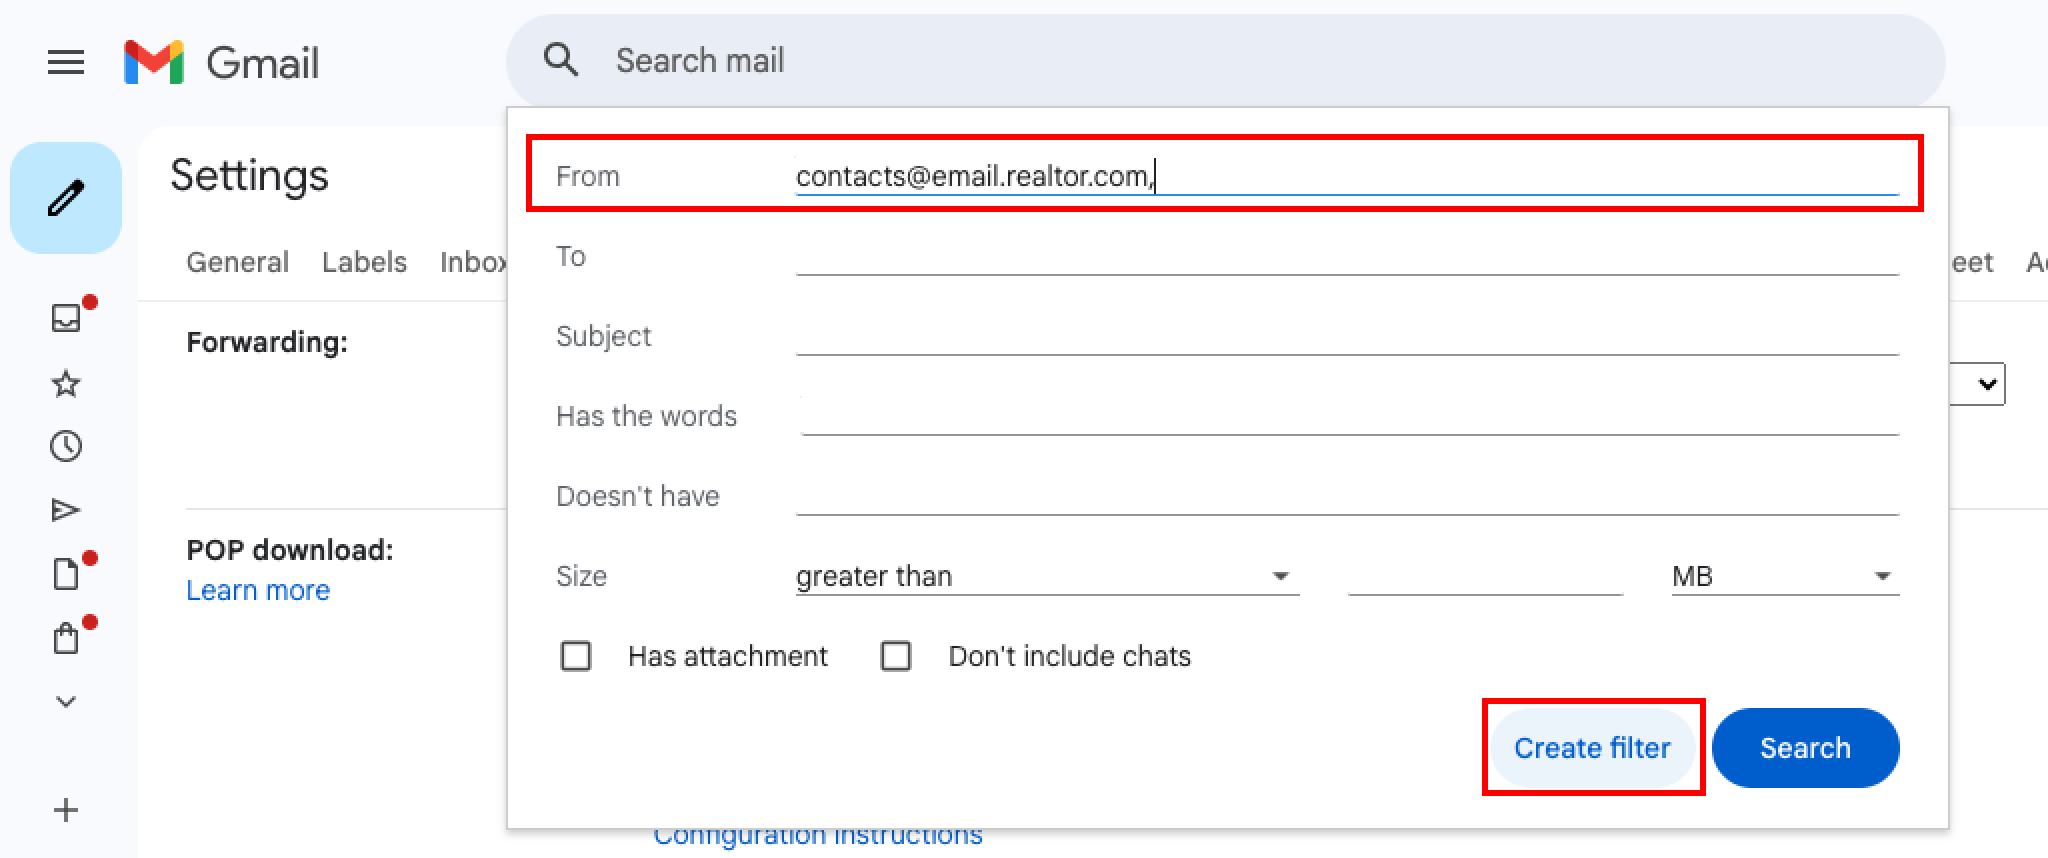This screenshot has height=858, width=2048.
Task: Click the search magnifier icon
Action: (561, 60)
